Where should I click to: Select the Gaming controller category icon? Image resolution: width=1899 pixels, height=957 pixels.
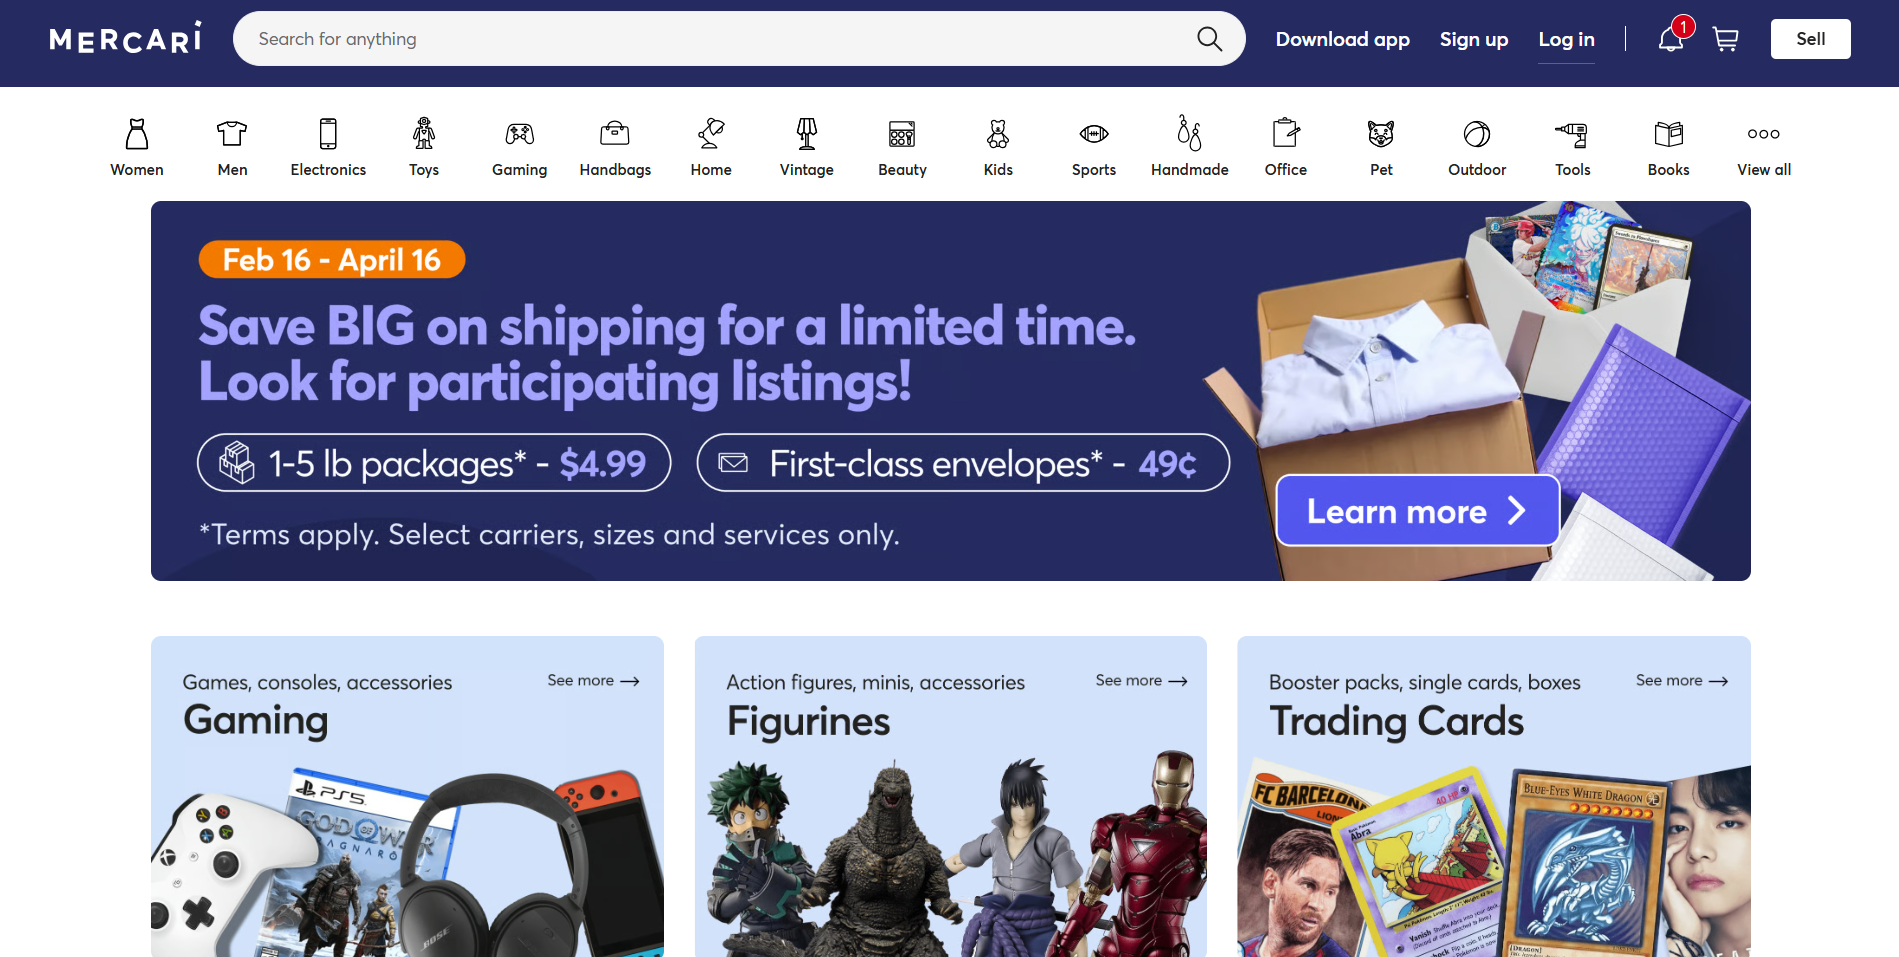click(519, 133)
